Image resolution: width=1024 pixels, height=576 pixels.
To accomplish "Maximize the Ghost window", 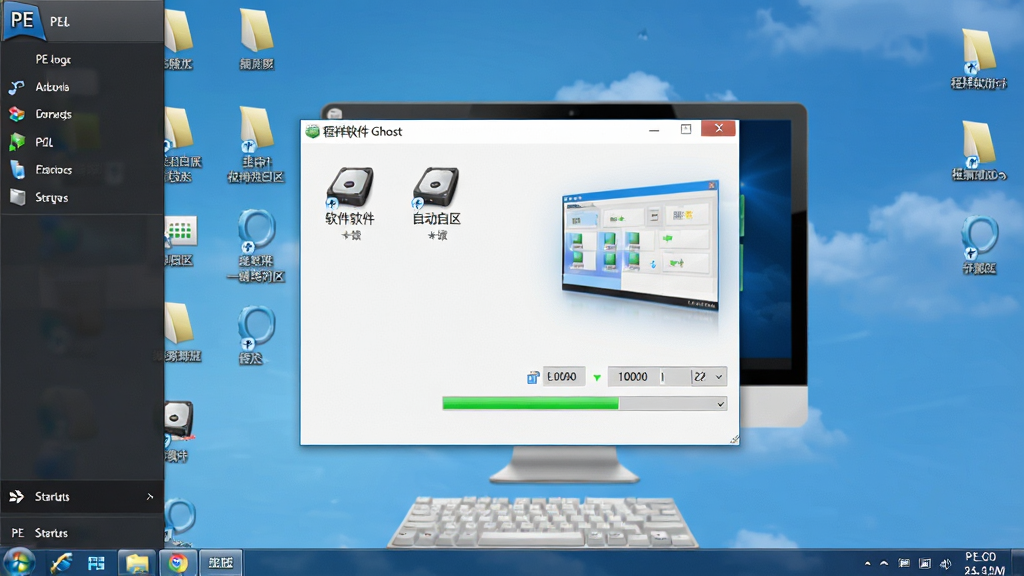I will click(x=686, y=129).
